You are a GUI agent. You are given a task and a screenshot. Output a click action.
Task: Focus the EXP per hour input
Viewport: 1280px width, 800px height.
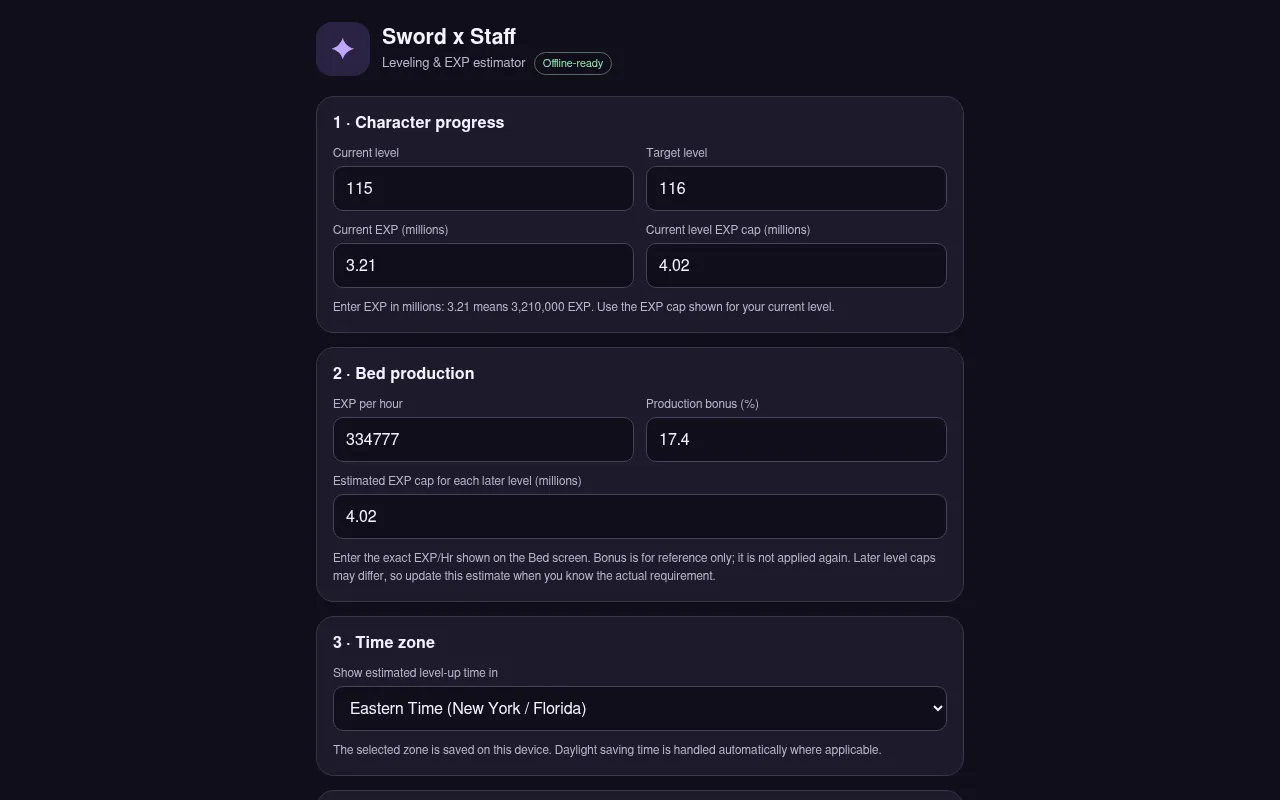click(483, 439)
